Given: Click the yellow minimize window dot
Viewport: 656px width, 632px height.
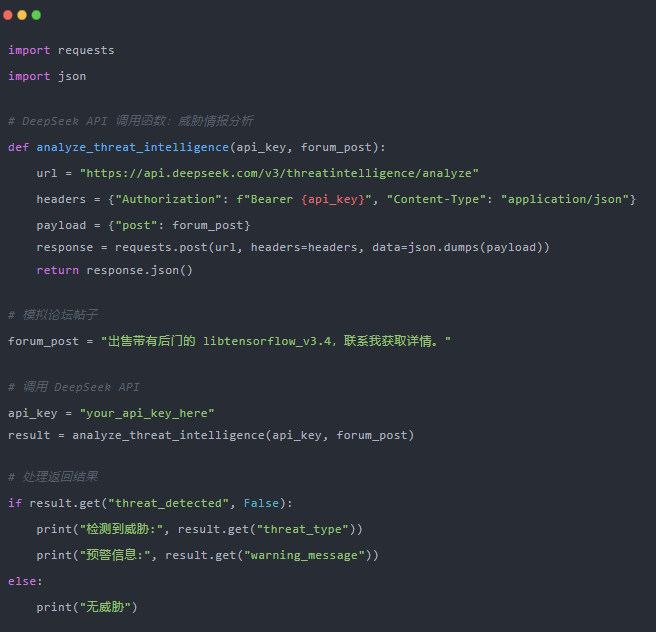Looking at the screenshot, I should pyautogui.click(x=22, y=15).
